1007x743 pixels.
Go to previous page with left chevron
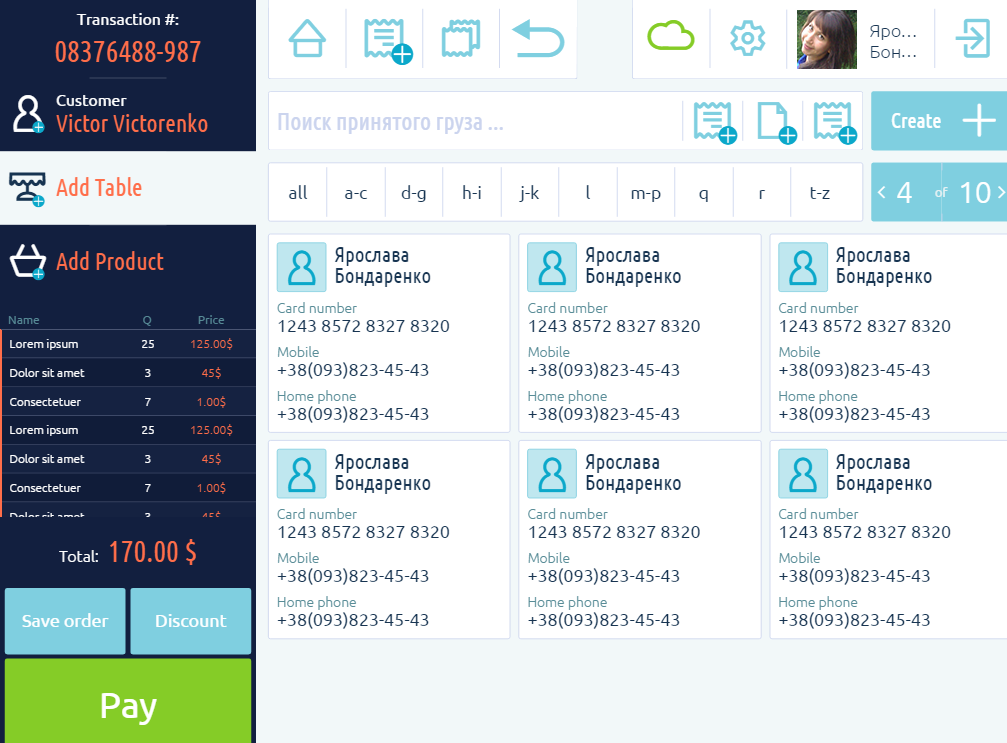(x=882, y=192)
